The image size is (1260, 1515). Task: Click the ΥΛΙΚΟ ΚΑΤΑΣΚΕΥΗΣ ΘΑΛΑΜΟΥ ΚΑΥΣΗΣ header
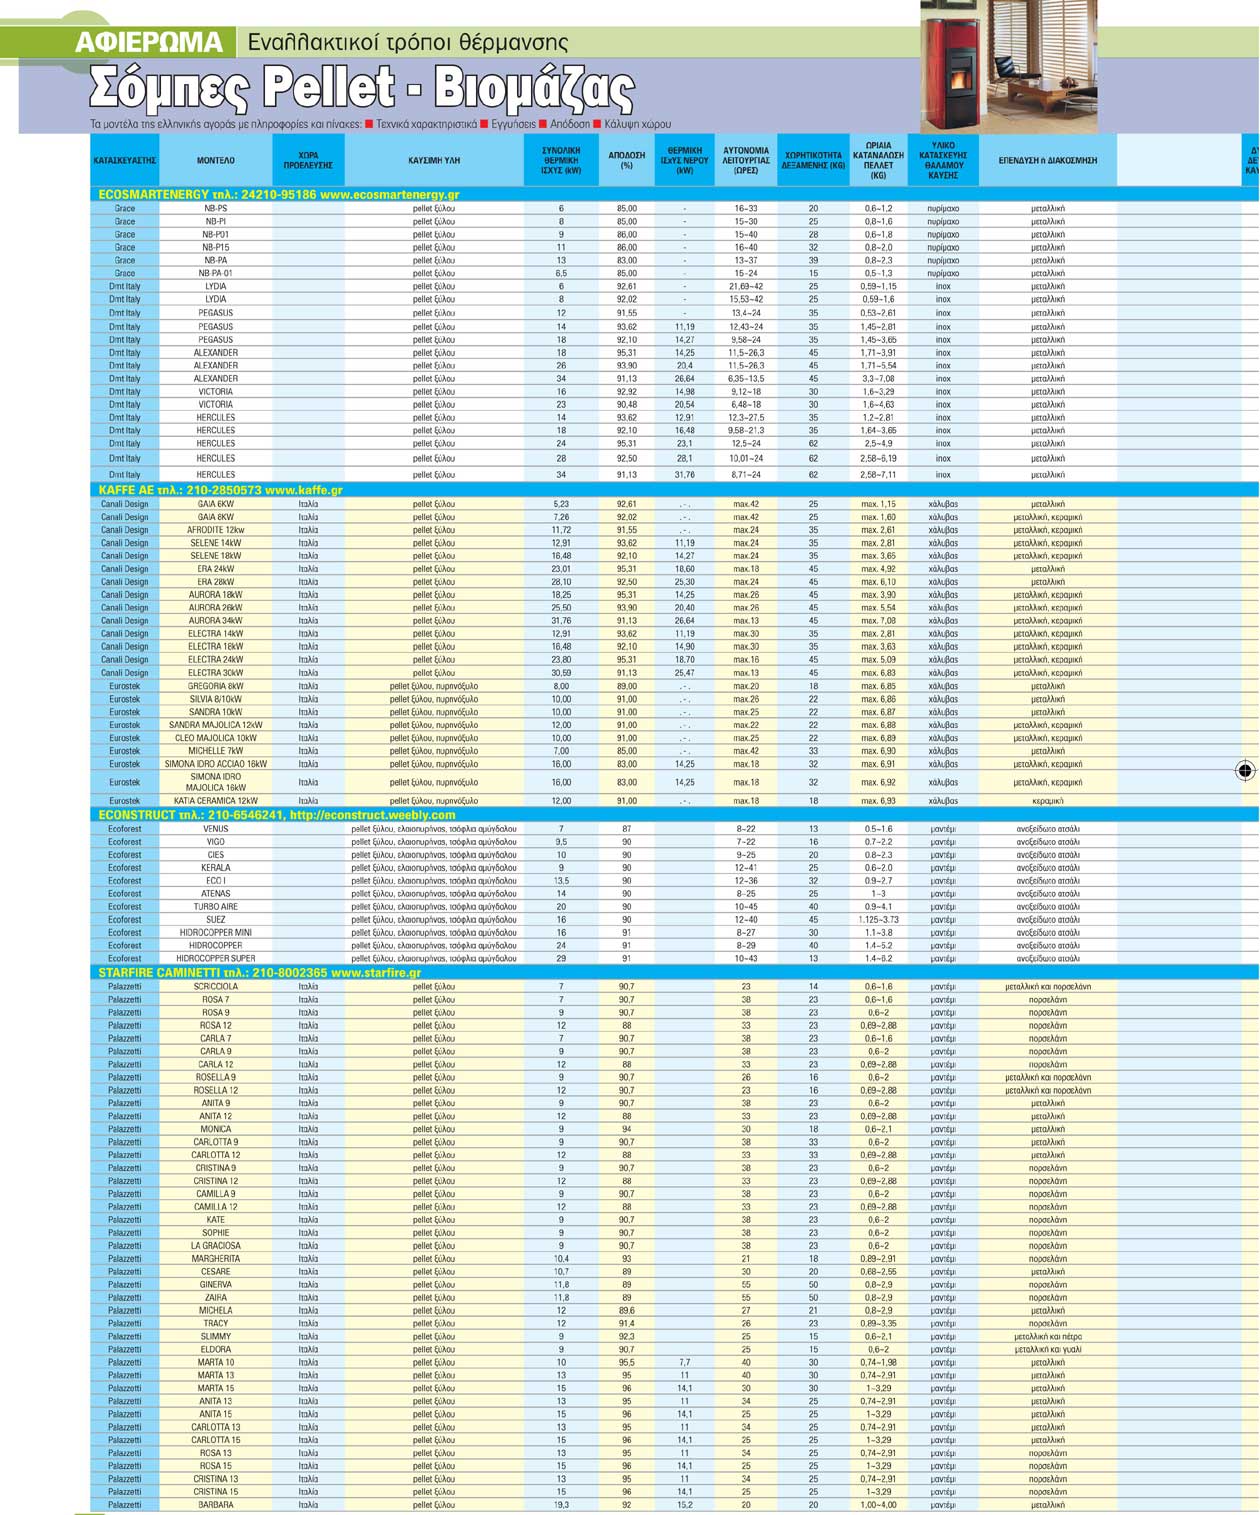coord(943,160)
